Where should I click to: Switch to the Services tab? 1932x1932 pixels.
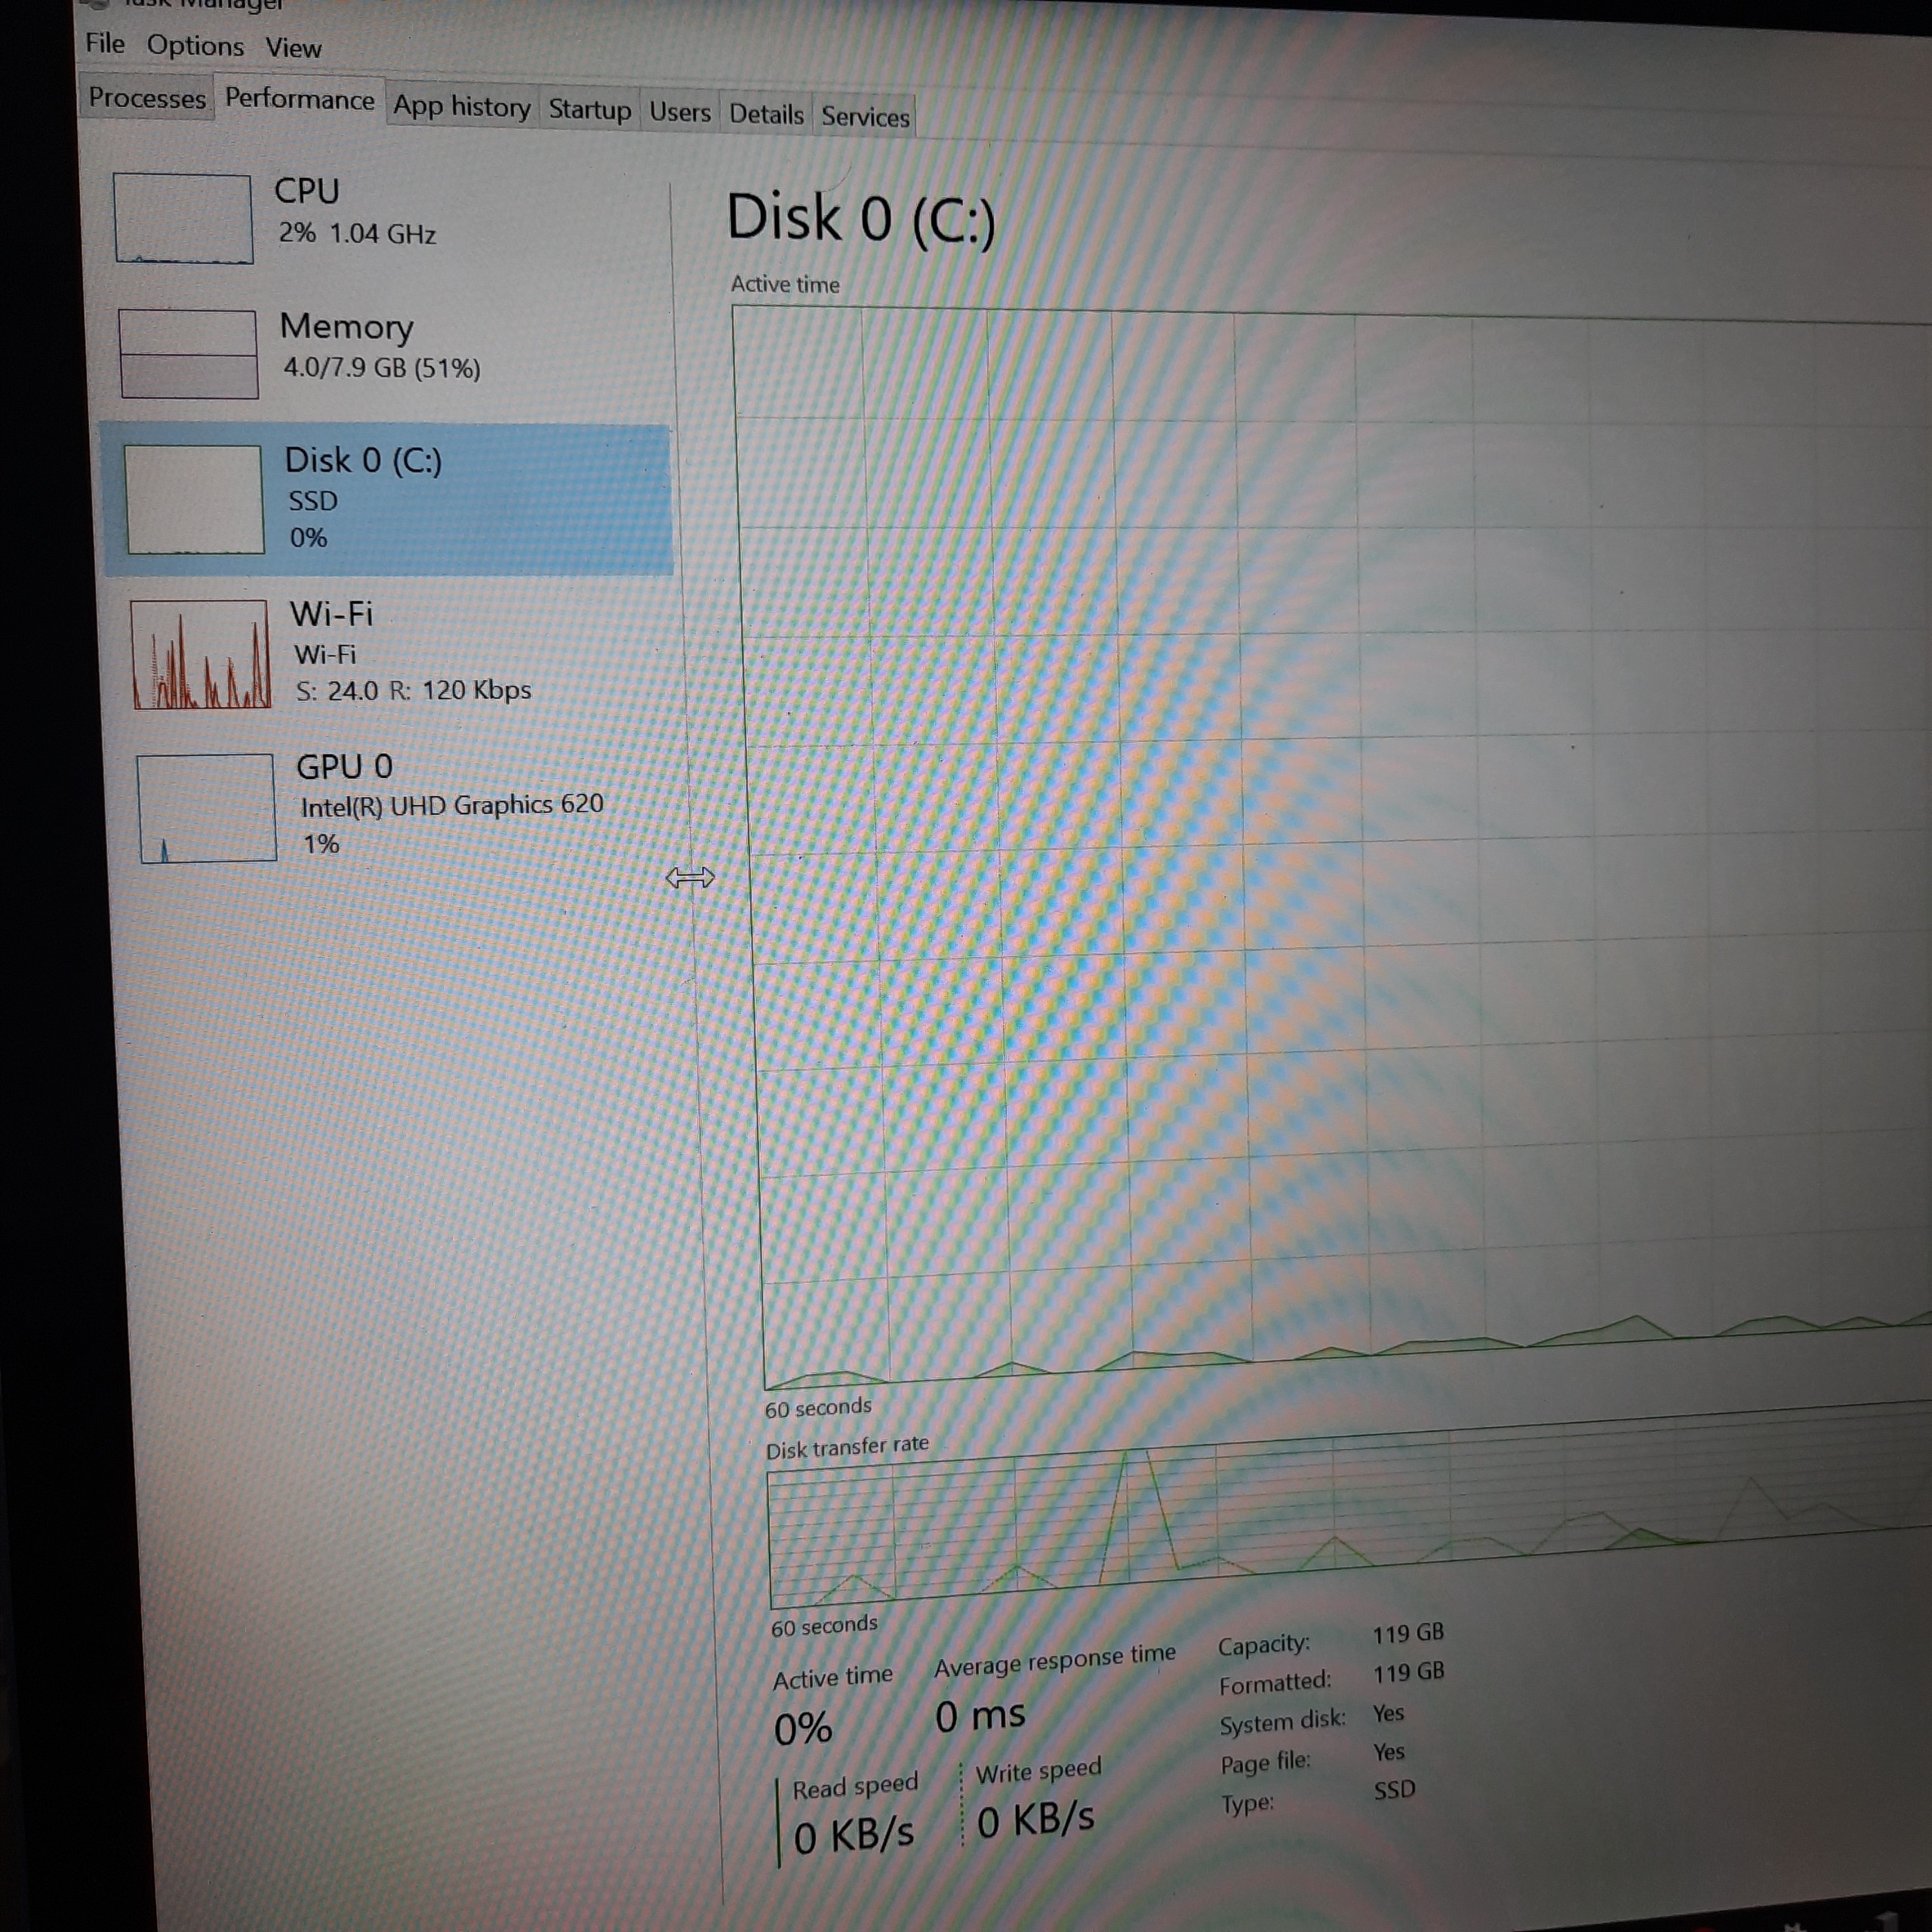[x=865, y=117]
